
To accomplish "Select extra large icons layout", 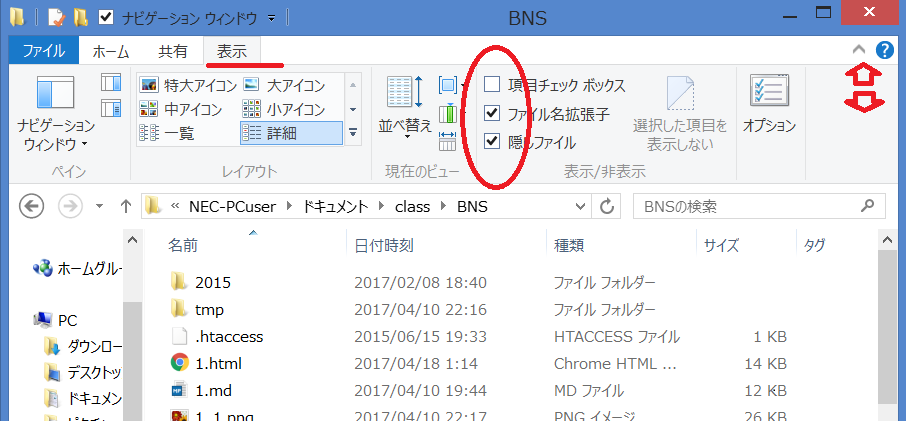I will click(188, 85).
